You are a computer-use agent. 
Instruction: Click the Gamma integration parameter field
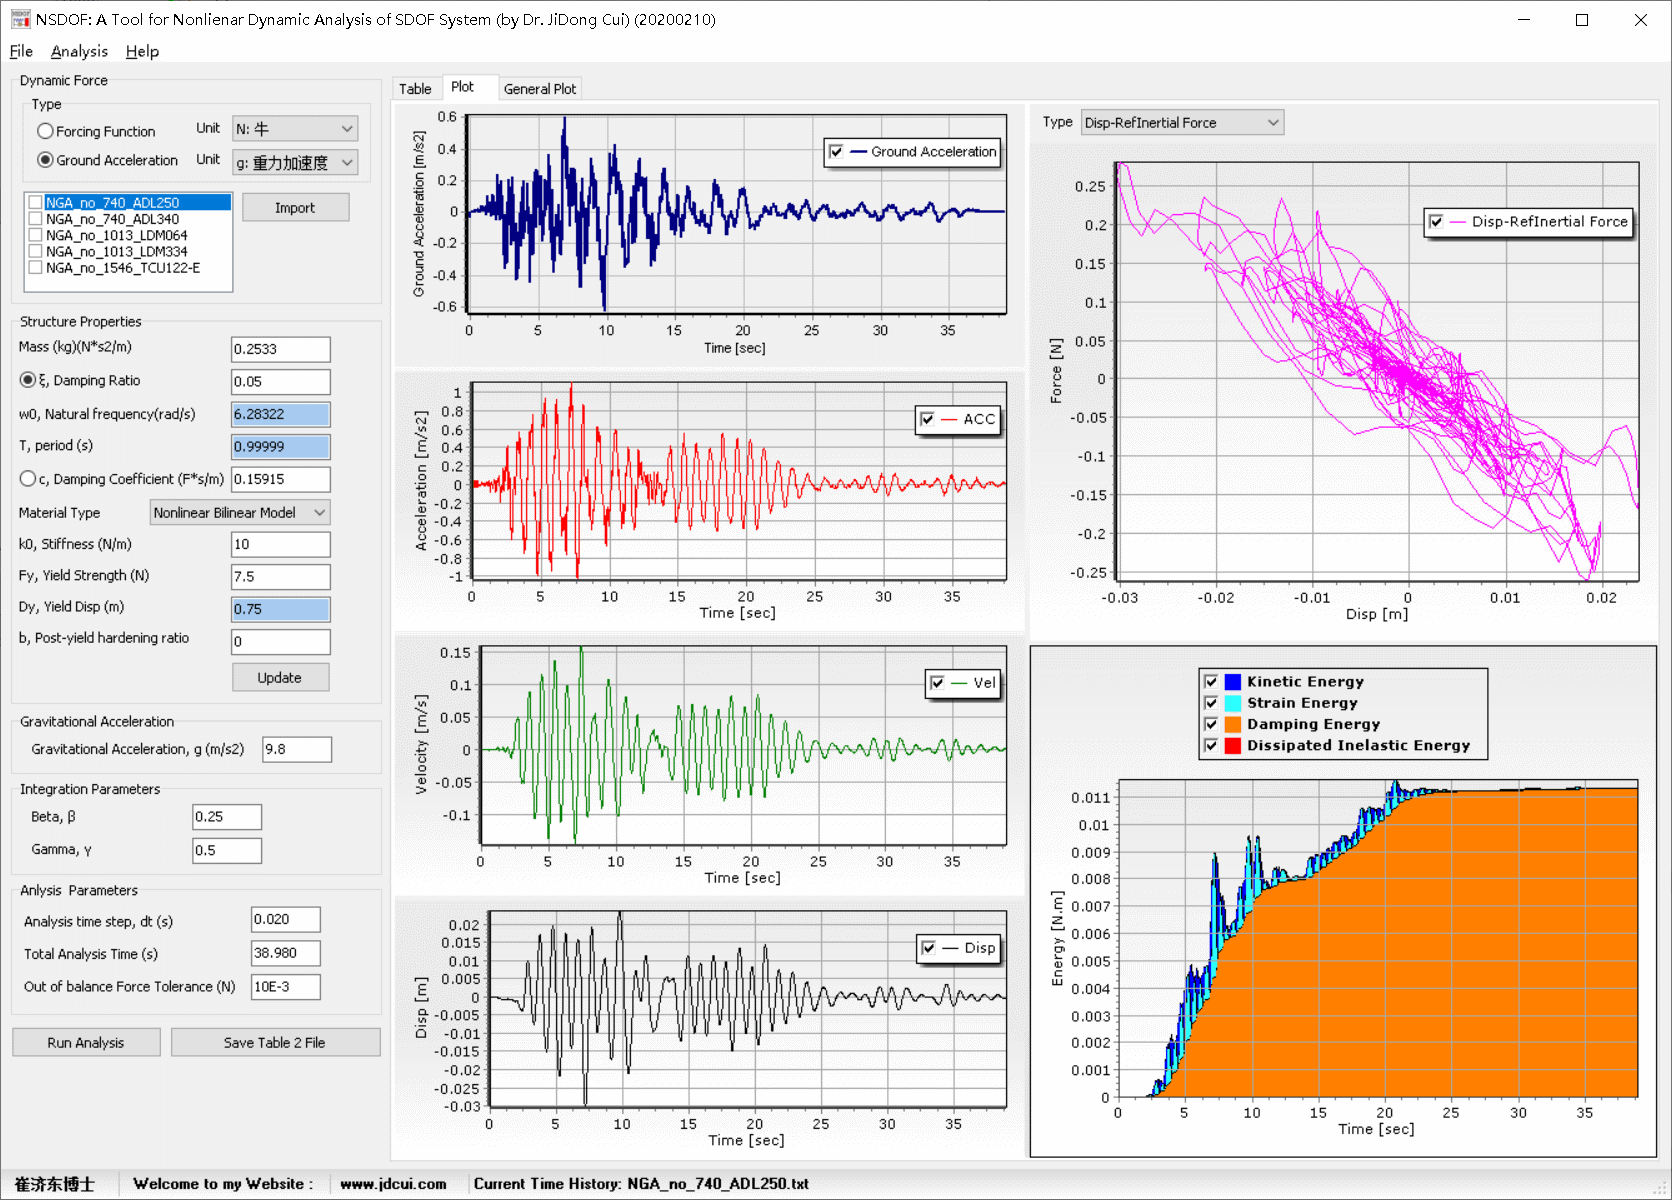click(227, 850)
